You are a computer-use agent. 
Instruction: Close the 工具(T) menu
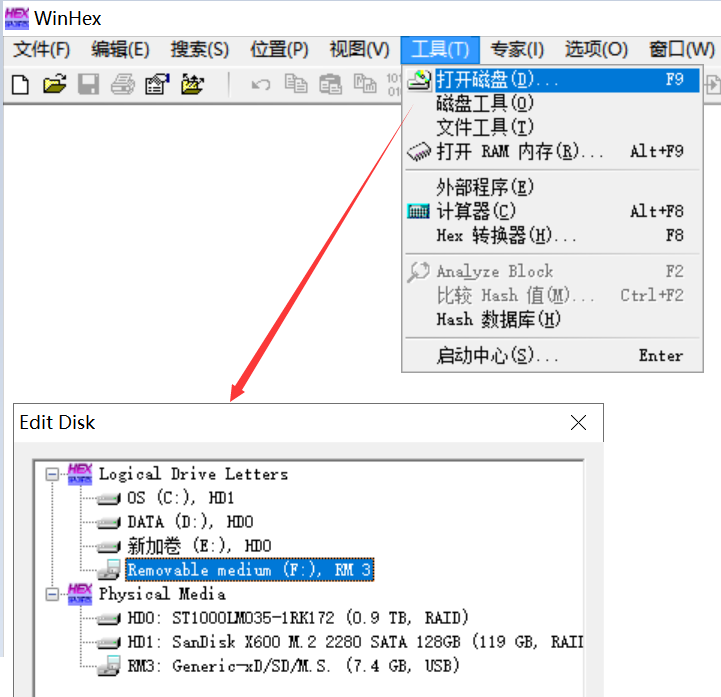pyautogui.click(x=440, y=50)
